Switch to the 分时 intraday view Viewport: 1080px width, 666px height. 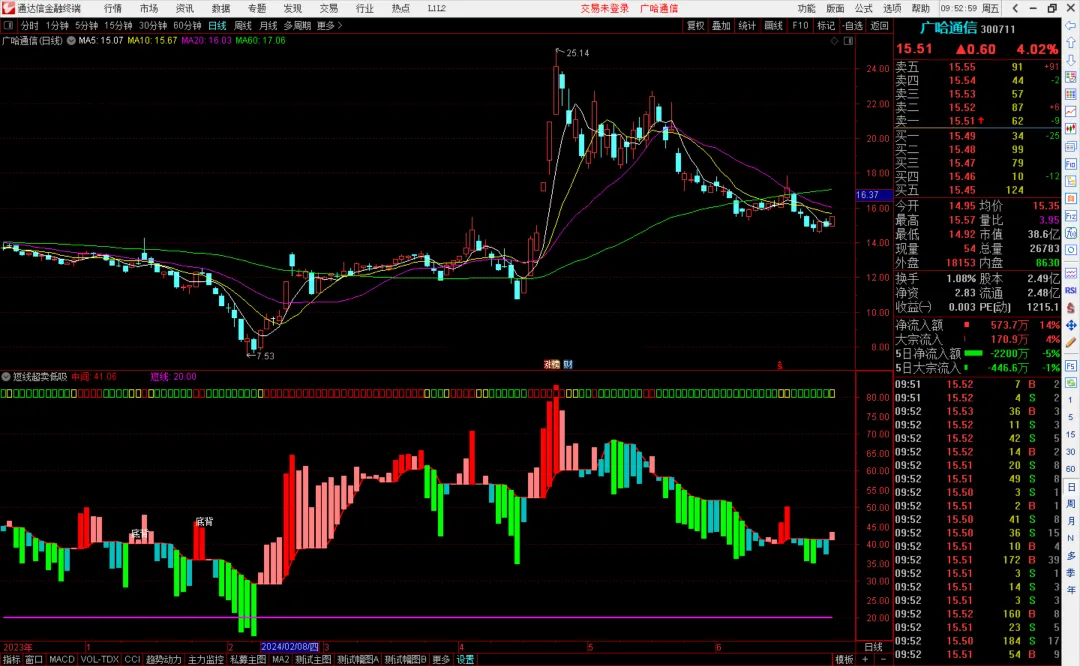tap(30, 25)
